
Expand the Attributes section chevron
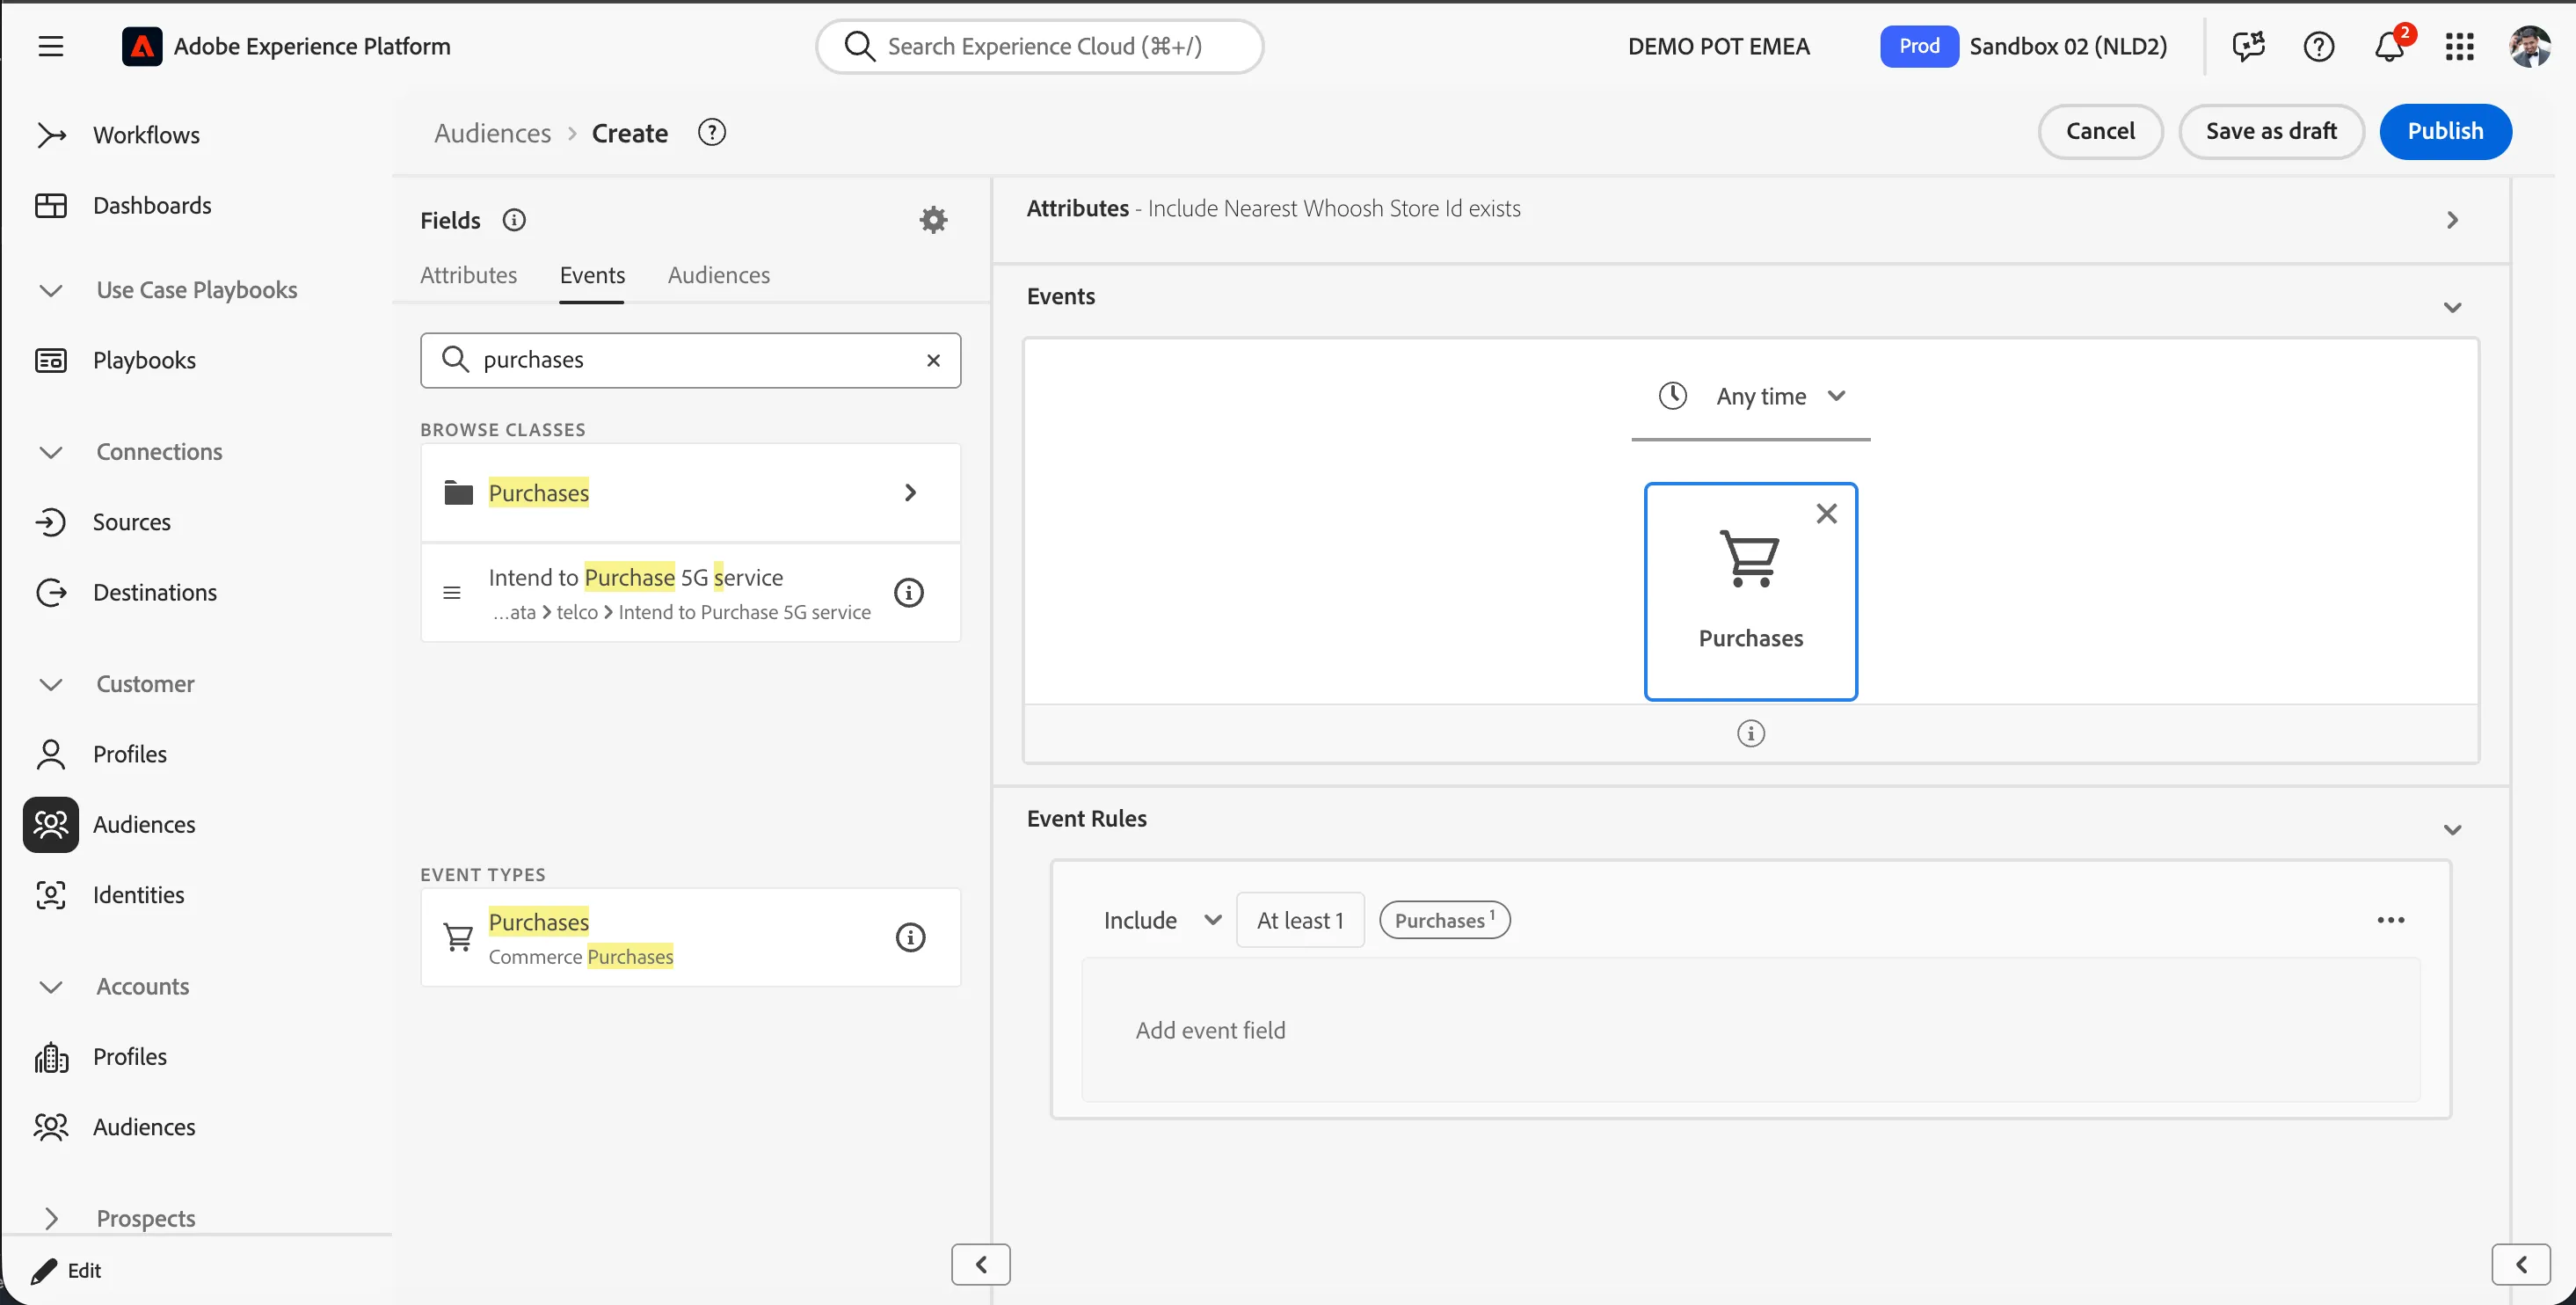tap(2451, 220)
